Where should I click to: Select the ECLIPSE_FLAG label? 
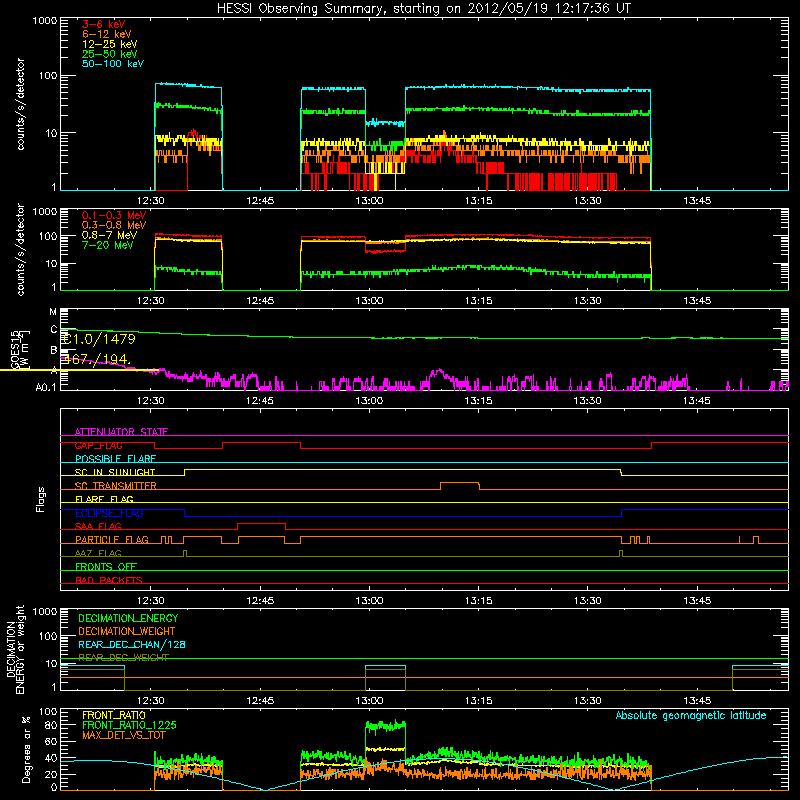click(109, 513)
